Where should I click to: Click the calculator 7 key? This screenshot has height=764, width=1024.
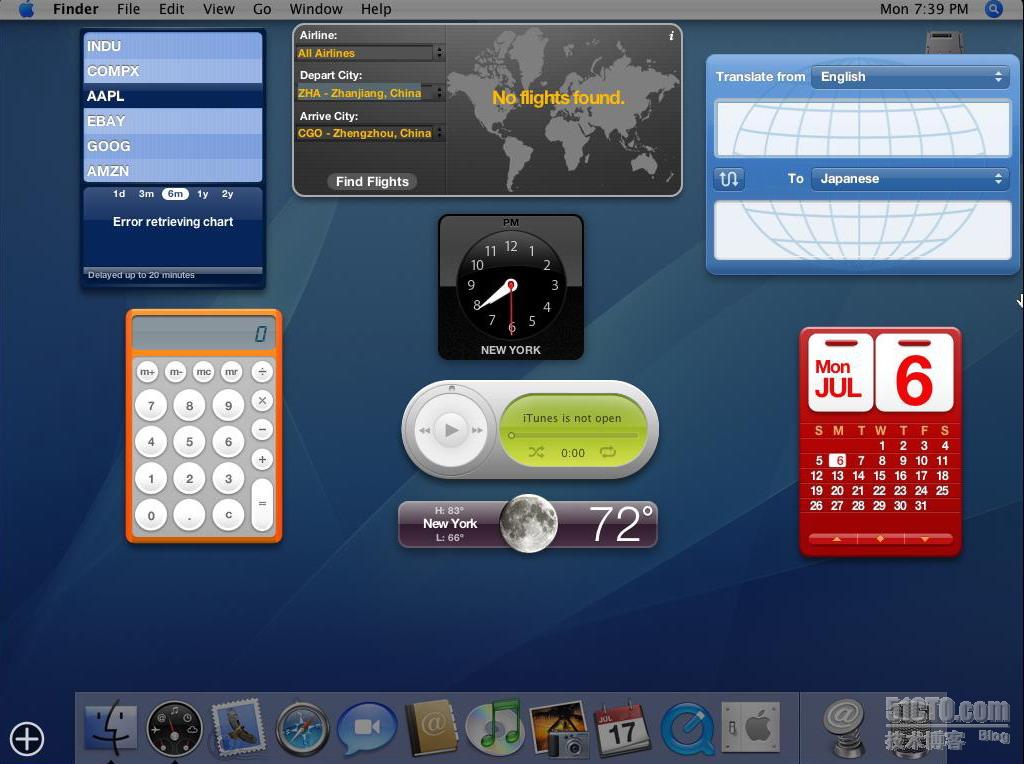click(x=151, y=406)
